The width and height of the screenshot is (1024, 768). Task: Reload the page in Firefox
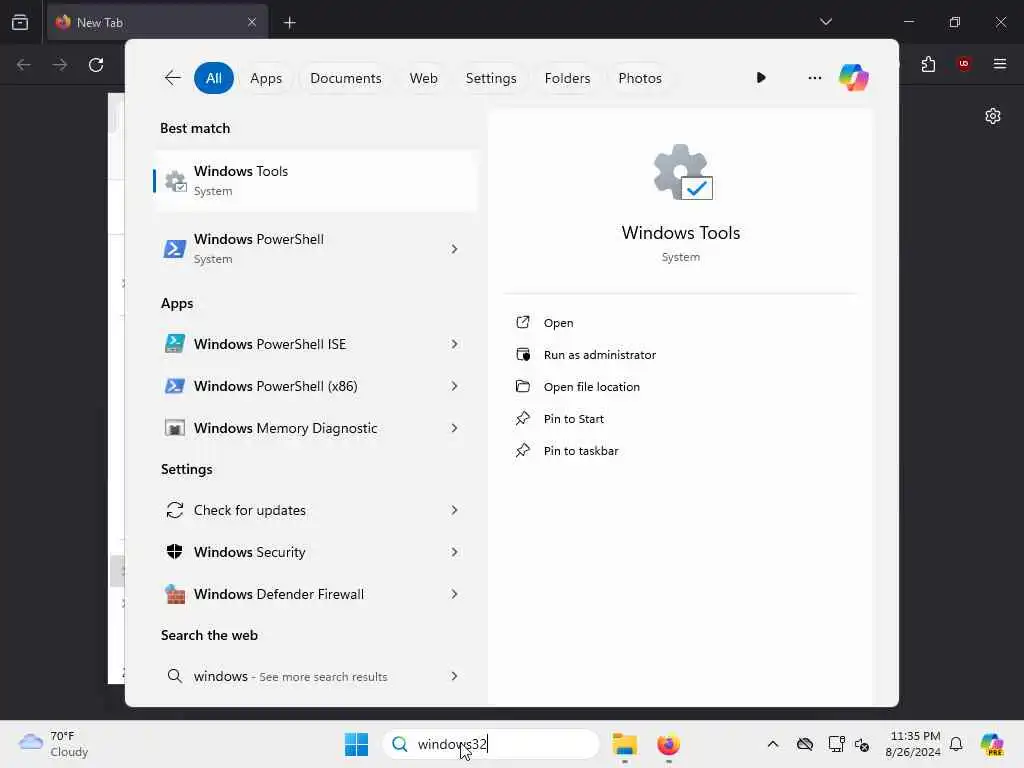(x=96, y=65)
